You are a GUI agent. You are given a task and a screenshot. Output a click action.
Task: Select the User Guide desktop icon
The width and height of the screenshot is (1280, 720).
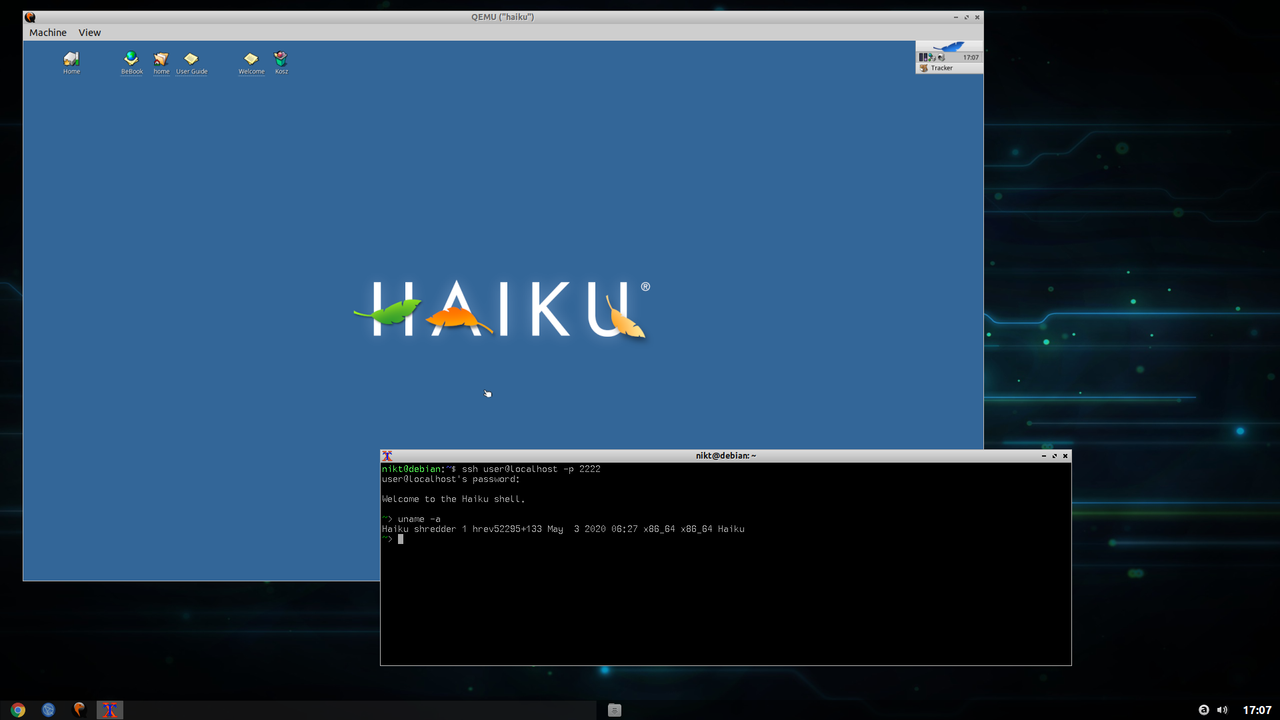[191, 63]
